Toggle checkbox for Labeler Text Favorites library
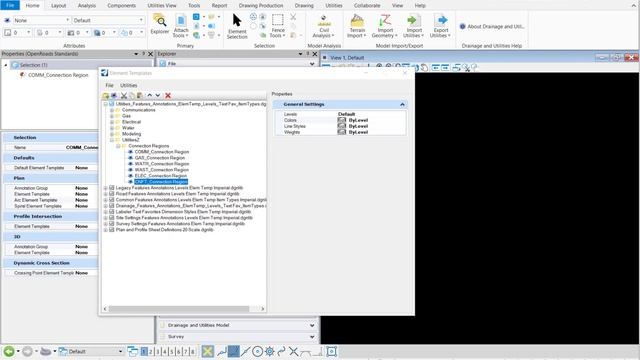This screenshot has width=640, height=360. [x=111, y=212]
